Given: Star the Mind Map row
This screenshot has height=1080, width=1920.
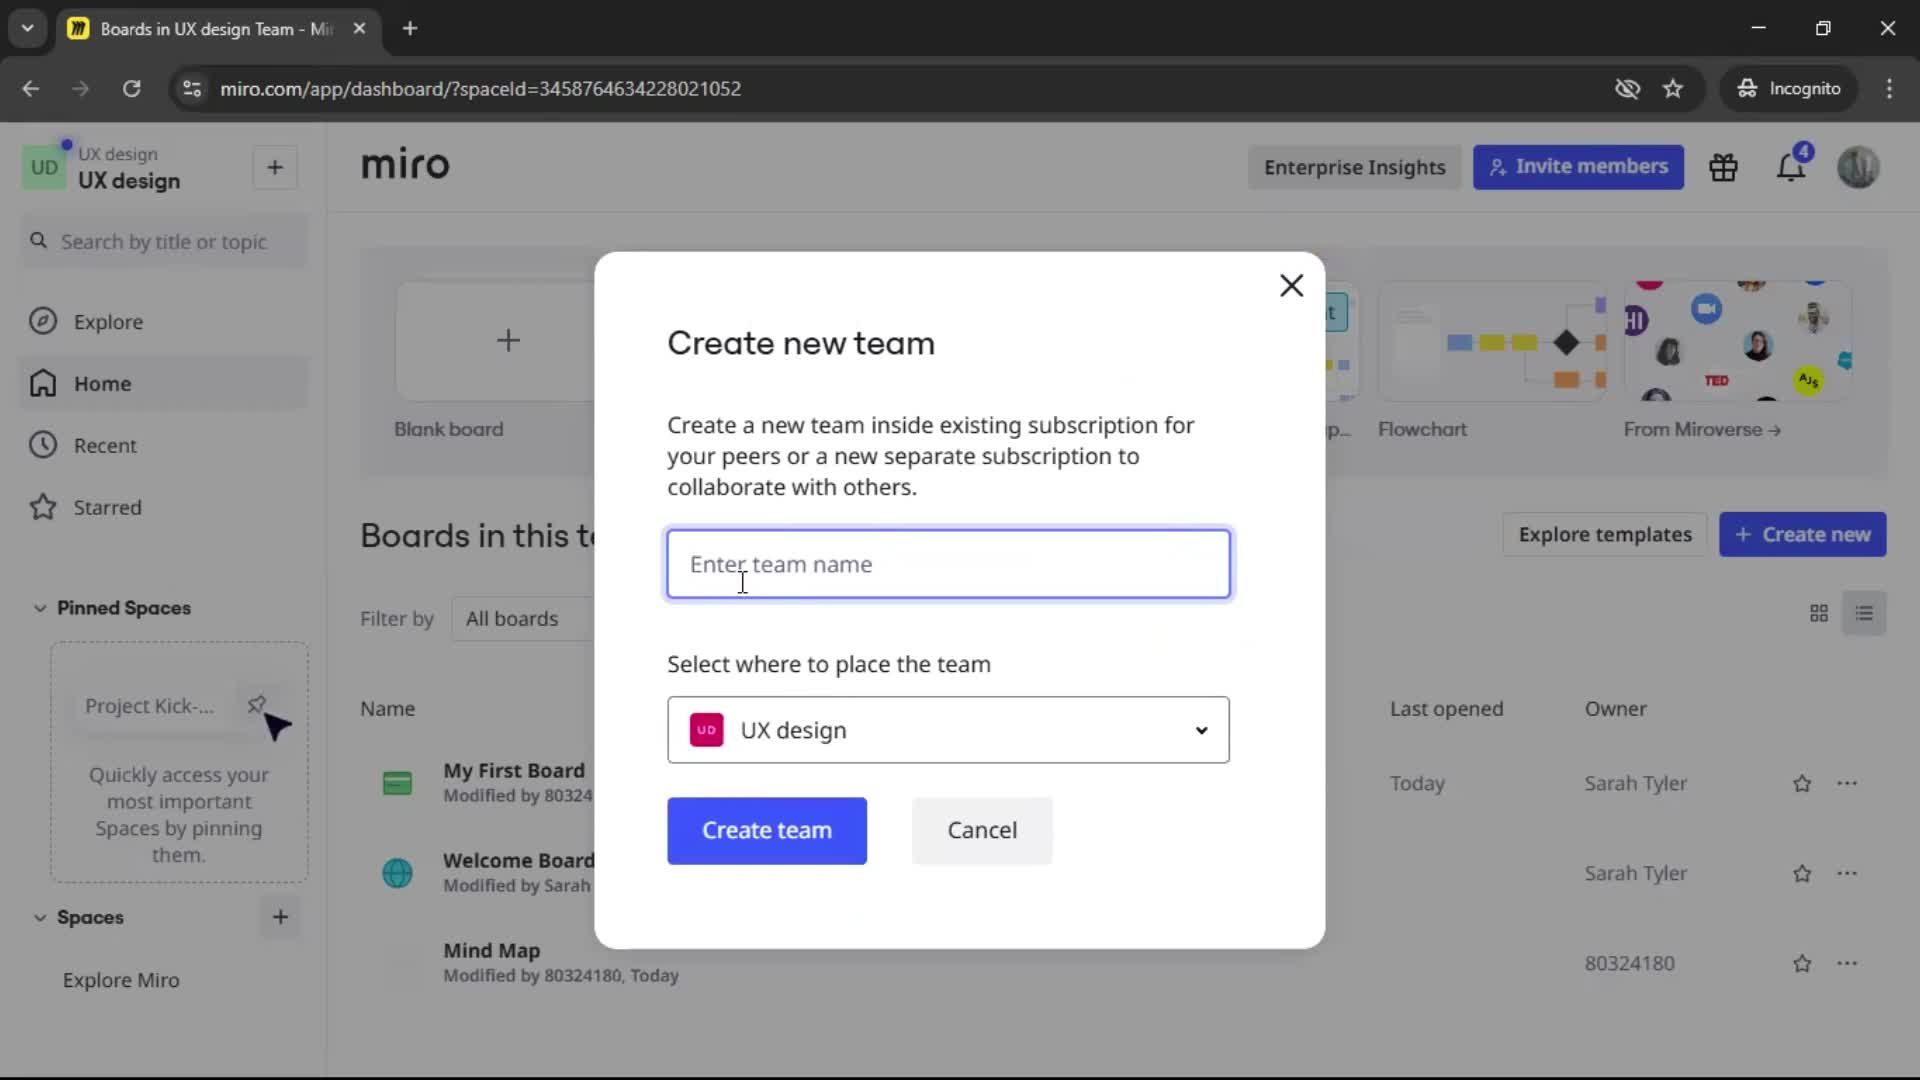Looking at the screenshot, I should [x=1802, y=964].
